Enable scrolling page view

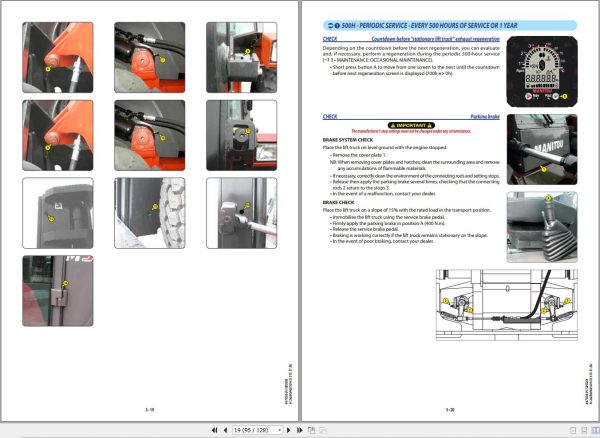click(x=584, y=431)
